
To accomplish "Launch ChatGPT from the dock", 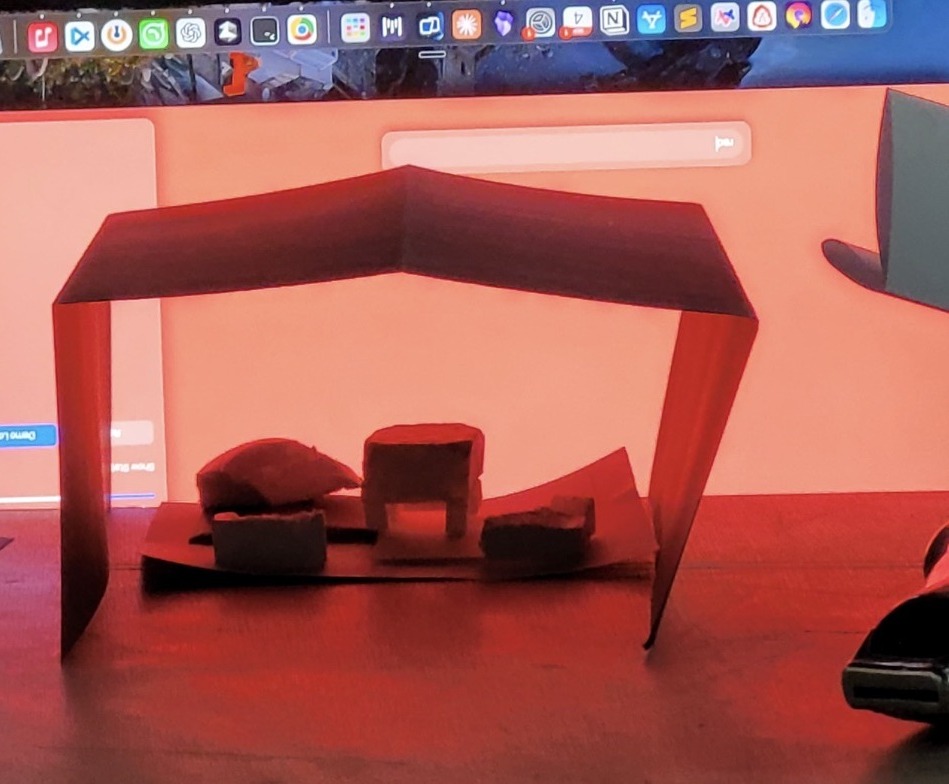I will click(x=191, y=33).
